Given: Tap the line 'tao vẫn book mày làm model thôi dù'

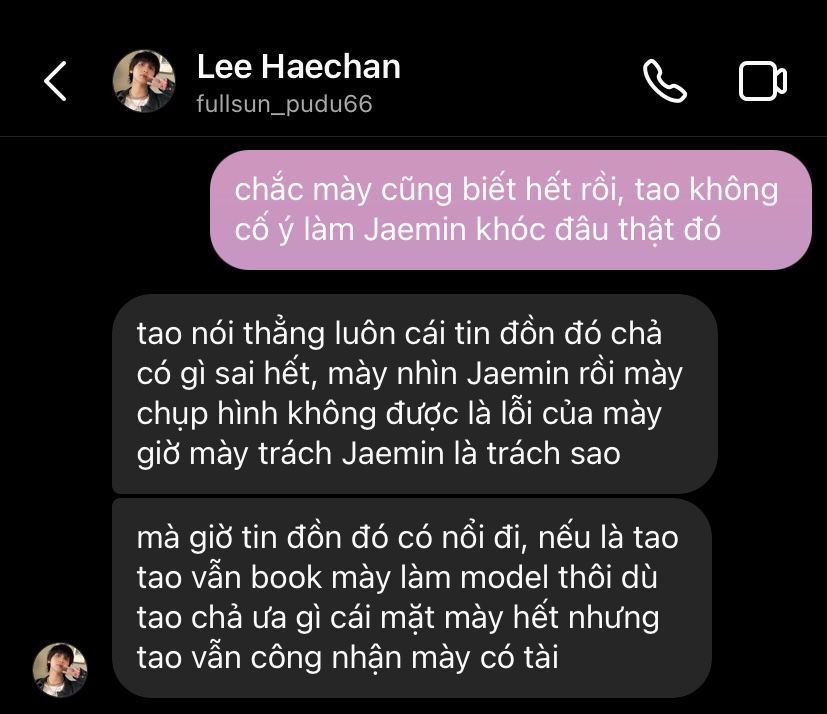Looking at the screenshot, I should tap(397, 577).
